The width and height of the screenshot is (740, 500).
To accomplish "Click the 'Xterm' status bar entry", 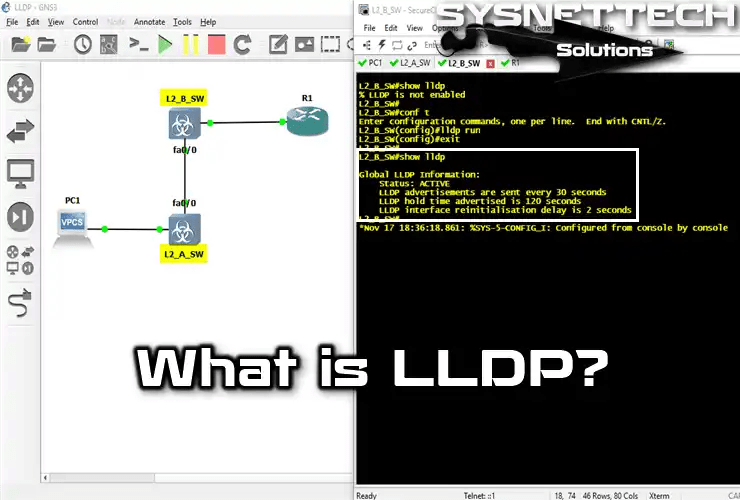I will 659,495.
